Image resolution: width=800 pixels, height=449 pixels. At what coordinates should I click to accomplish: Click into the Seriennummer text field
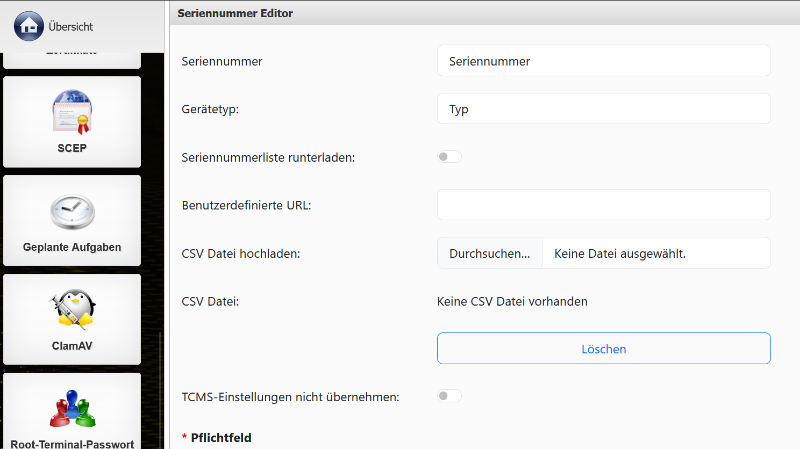point(603,60)
